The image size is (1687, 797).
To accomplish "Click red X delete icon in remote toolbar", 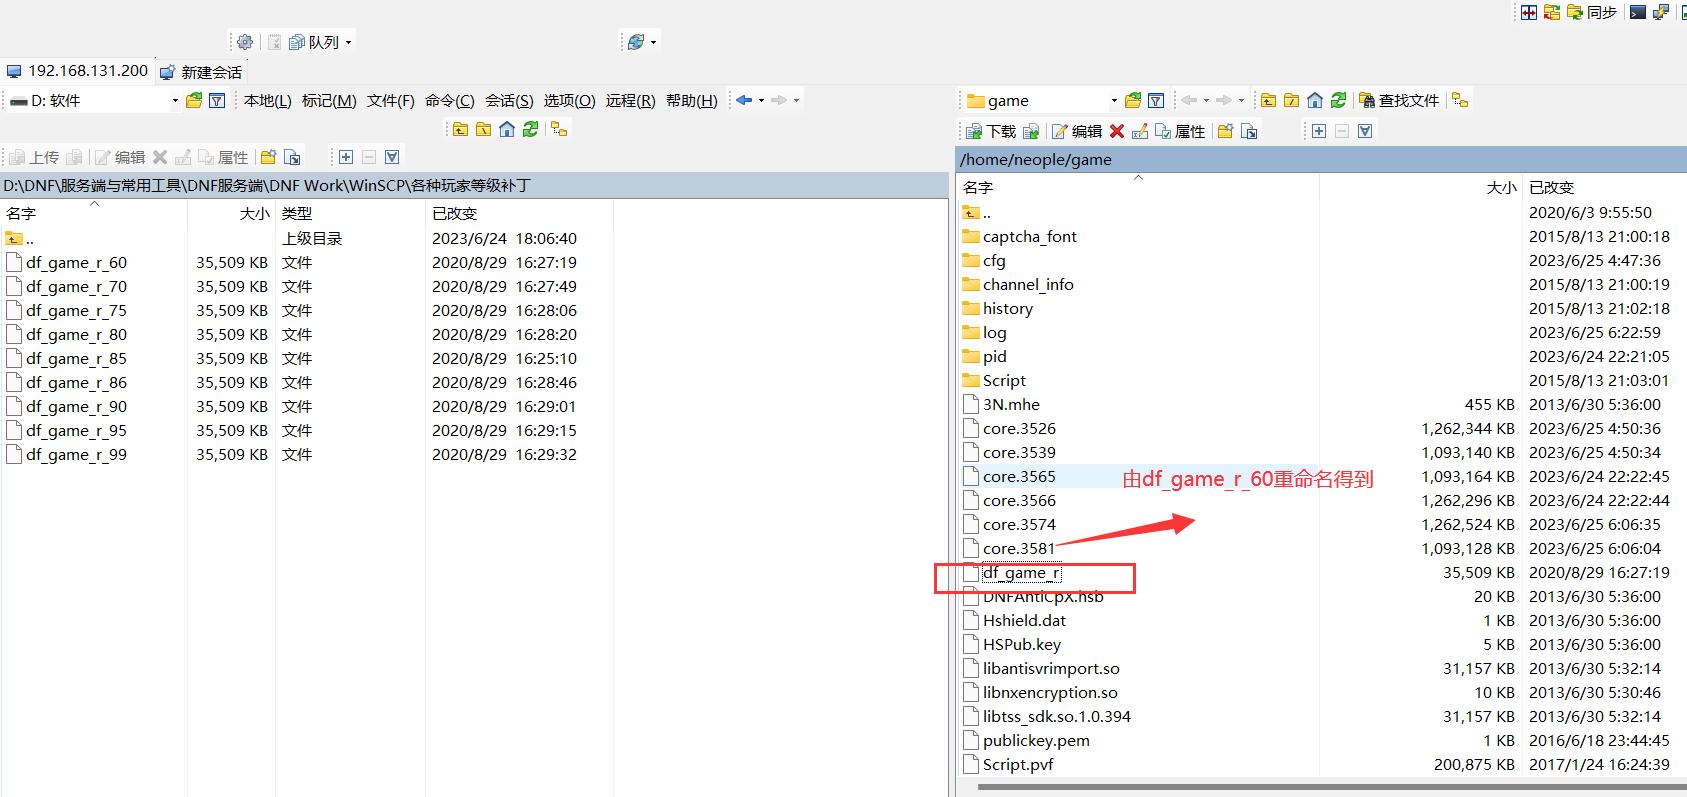I will [1117, 131].
